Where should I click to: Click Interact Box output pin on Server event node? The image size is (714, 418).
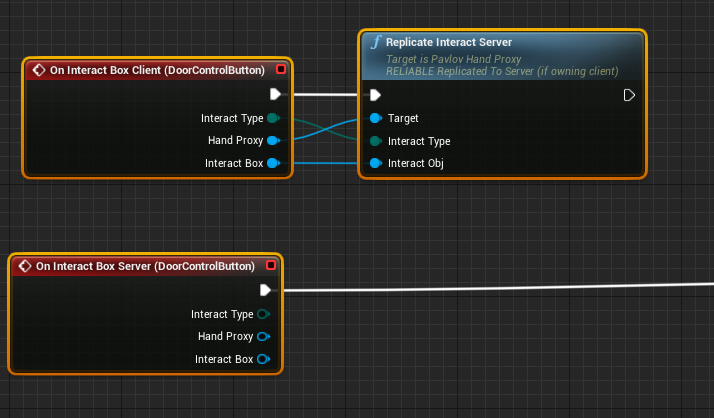pos(264,359)
